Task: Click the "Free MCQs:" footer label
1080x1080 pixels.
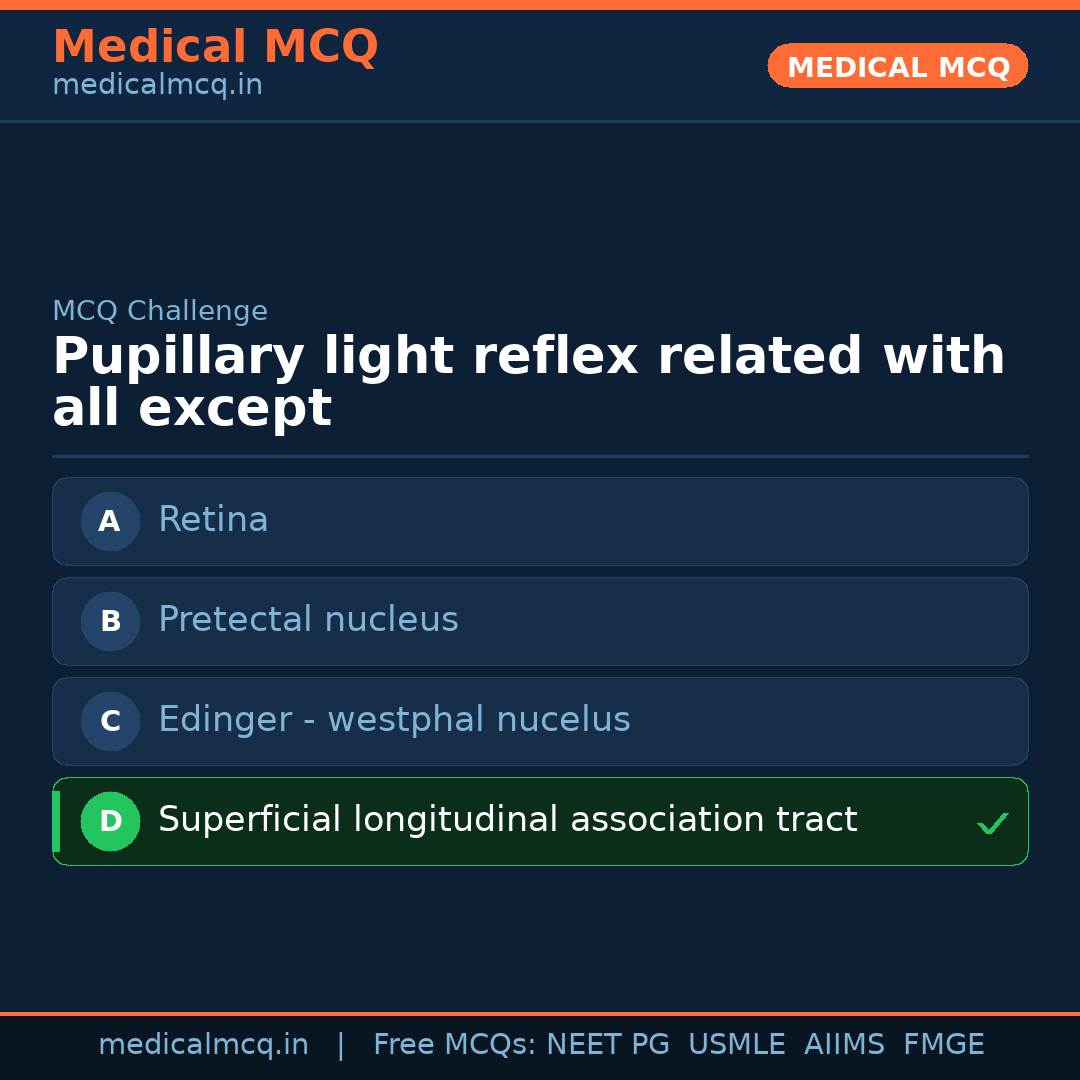Action: point(454,1045)
